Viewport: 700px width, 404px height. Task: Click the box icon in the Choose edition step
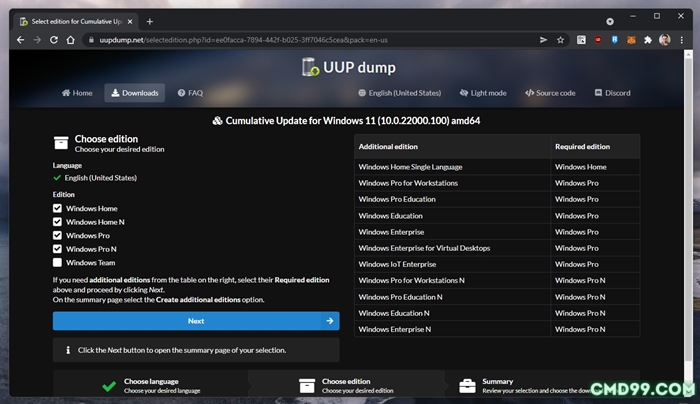coord(307,386)
